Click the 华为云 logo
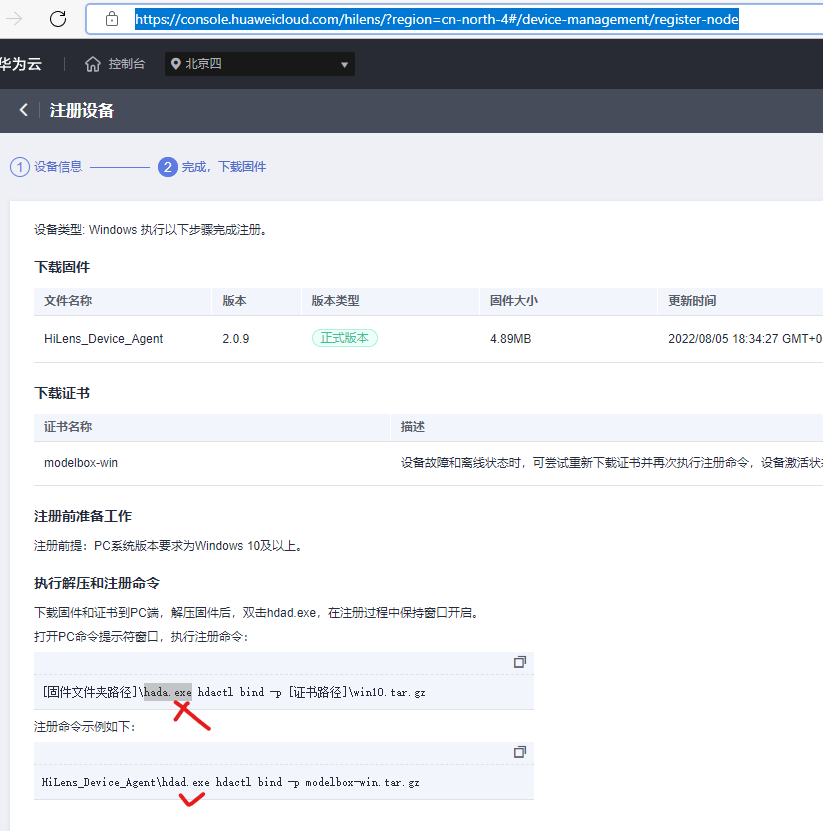This screenshot has height=831, width=823. coord(21,64)
